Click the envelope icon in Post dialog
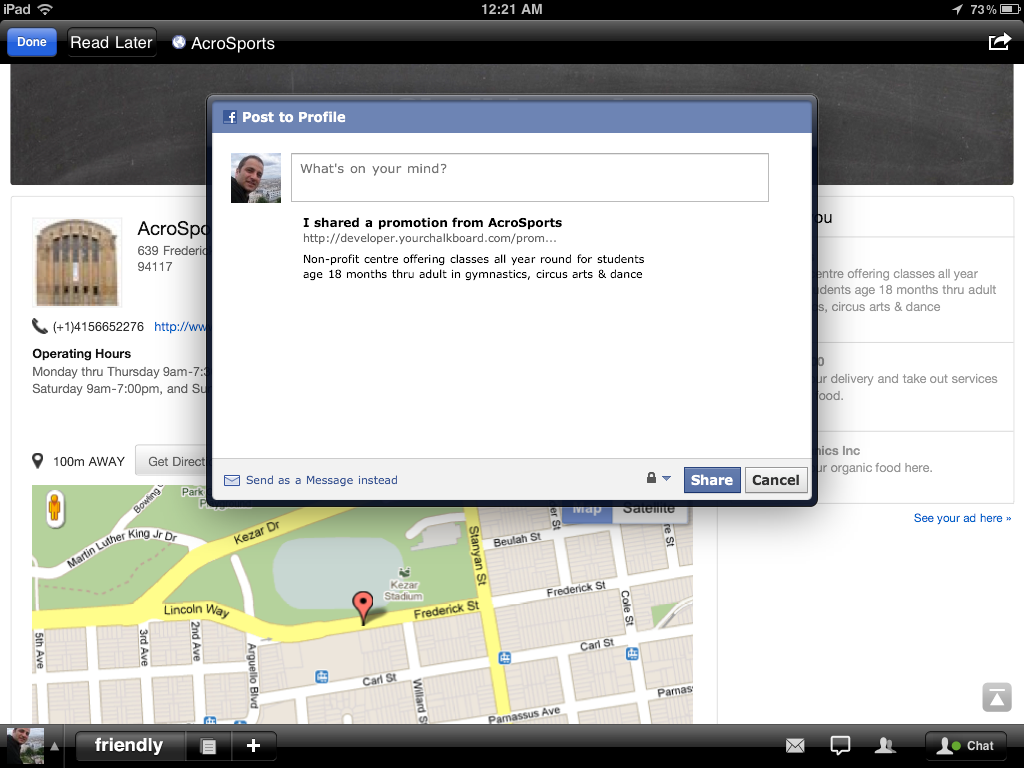Screen dimensions: 1024x768 232,480
